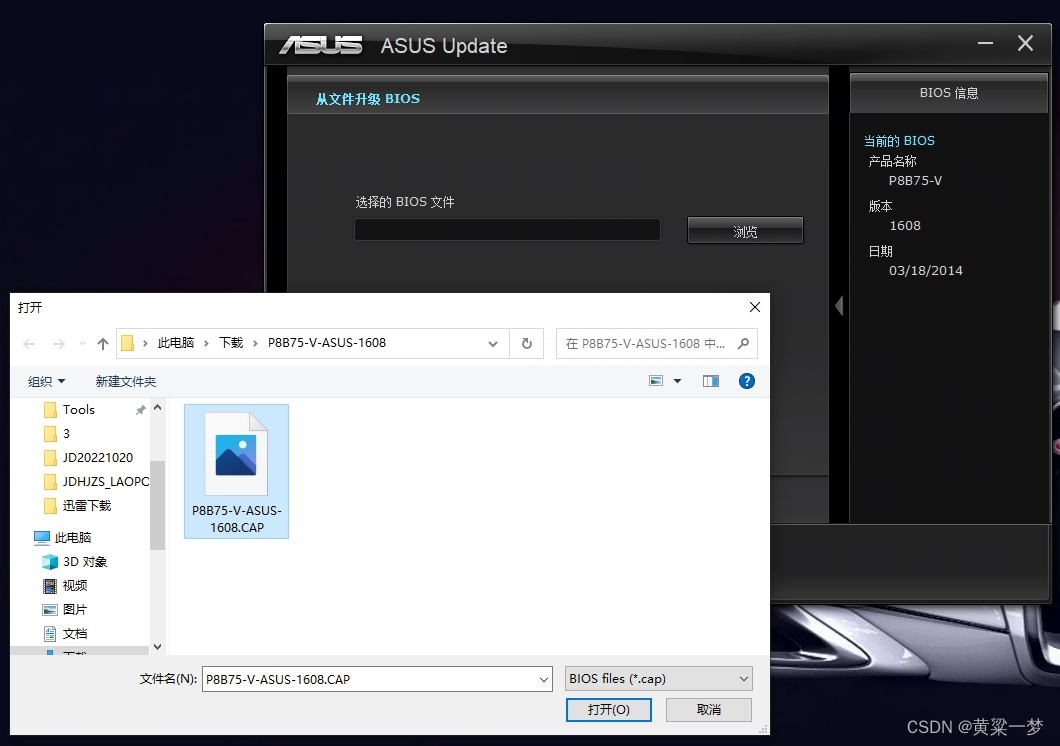Select 3D 对象 in the sidebar
Screen dimensions: 1060x746
pos(85,562)
